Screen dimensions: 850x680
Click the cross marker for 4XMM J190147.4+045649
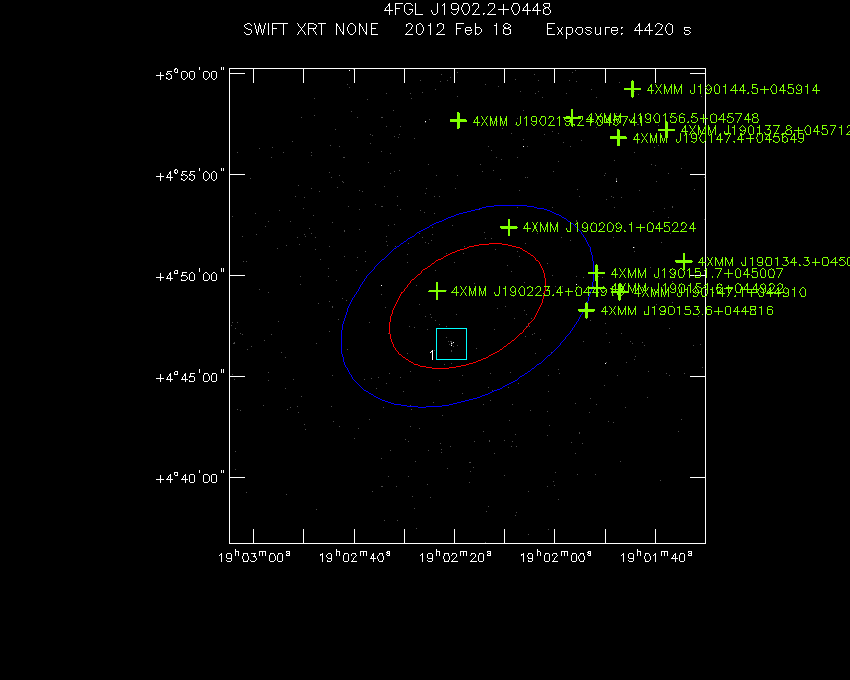[x=618, y=138]
